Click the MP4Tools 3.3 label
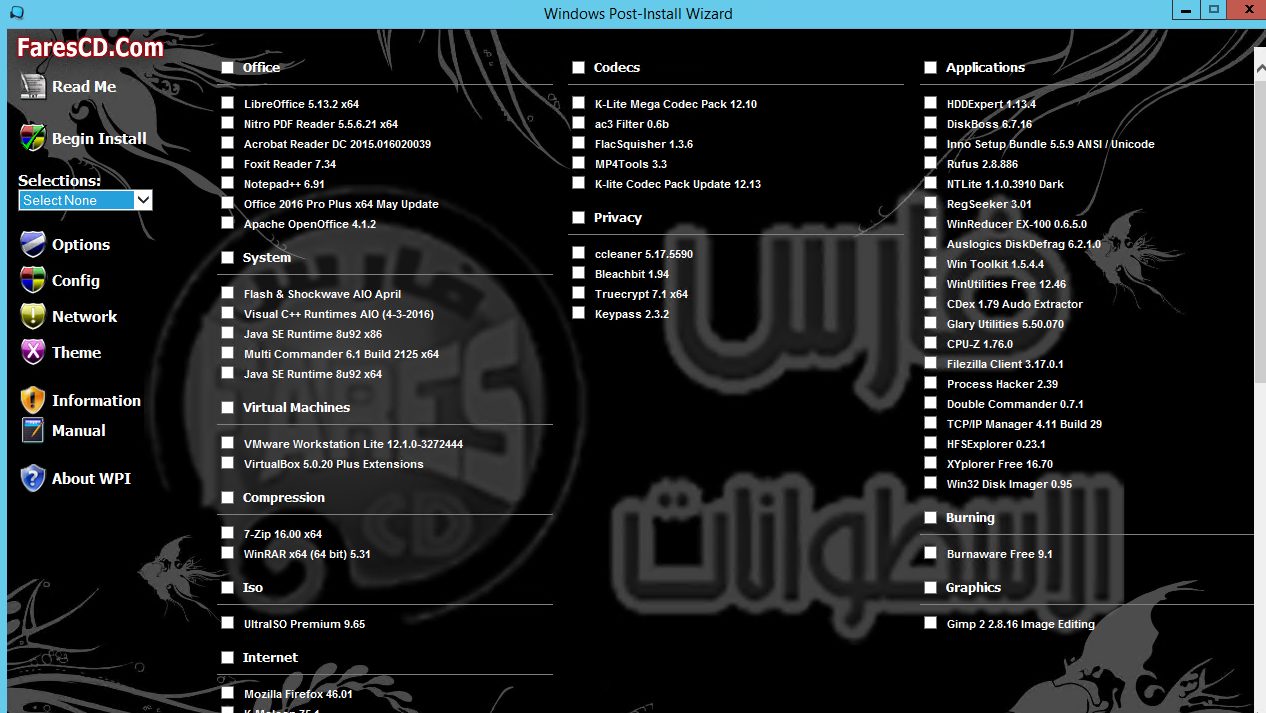The image size is (1266, 713). [x=631, y=164]
